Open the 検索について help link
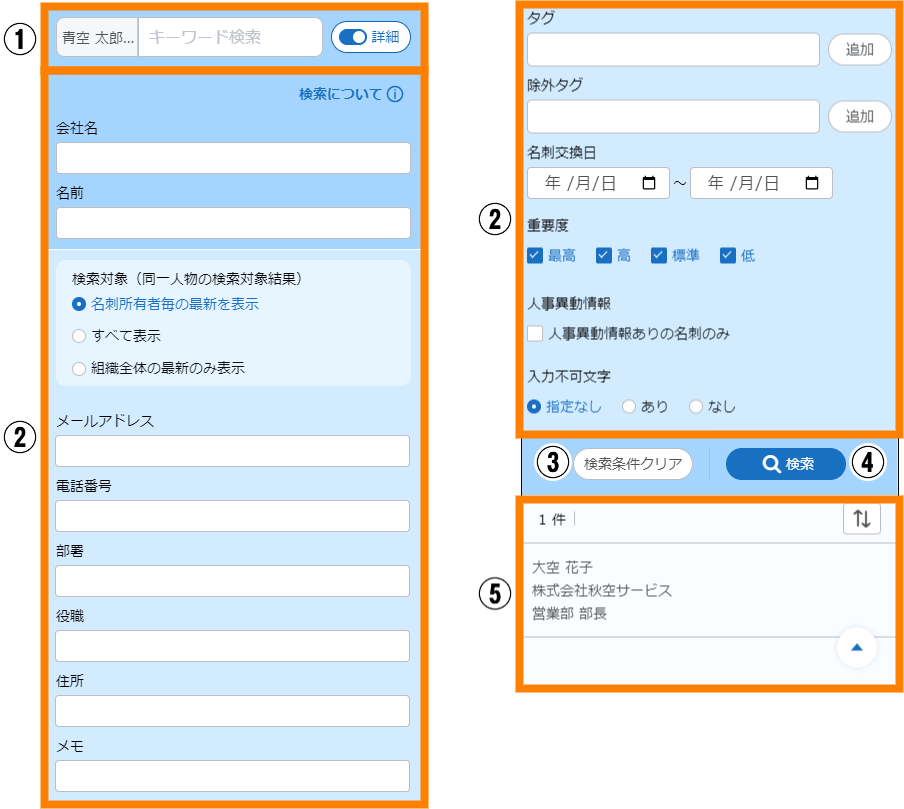Viewport: 904px width, 809px height. (340, 95)
